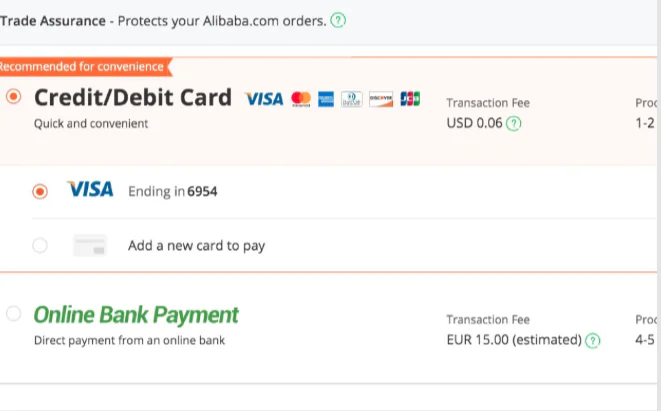Click the American Express logo icon
The height and width of the screenshot is (411, 661).
coord(326,98)
